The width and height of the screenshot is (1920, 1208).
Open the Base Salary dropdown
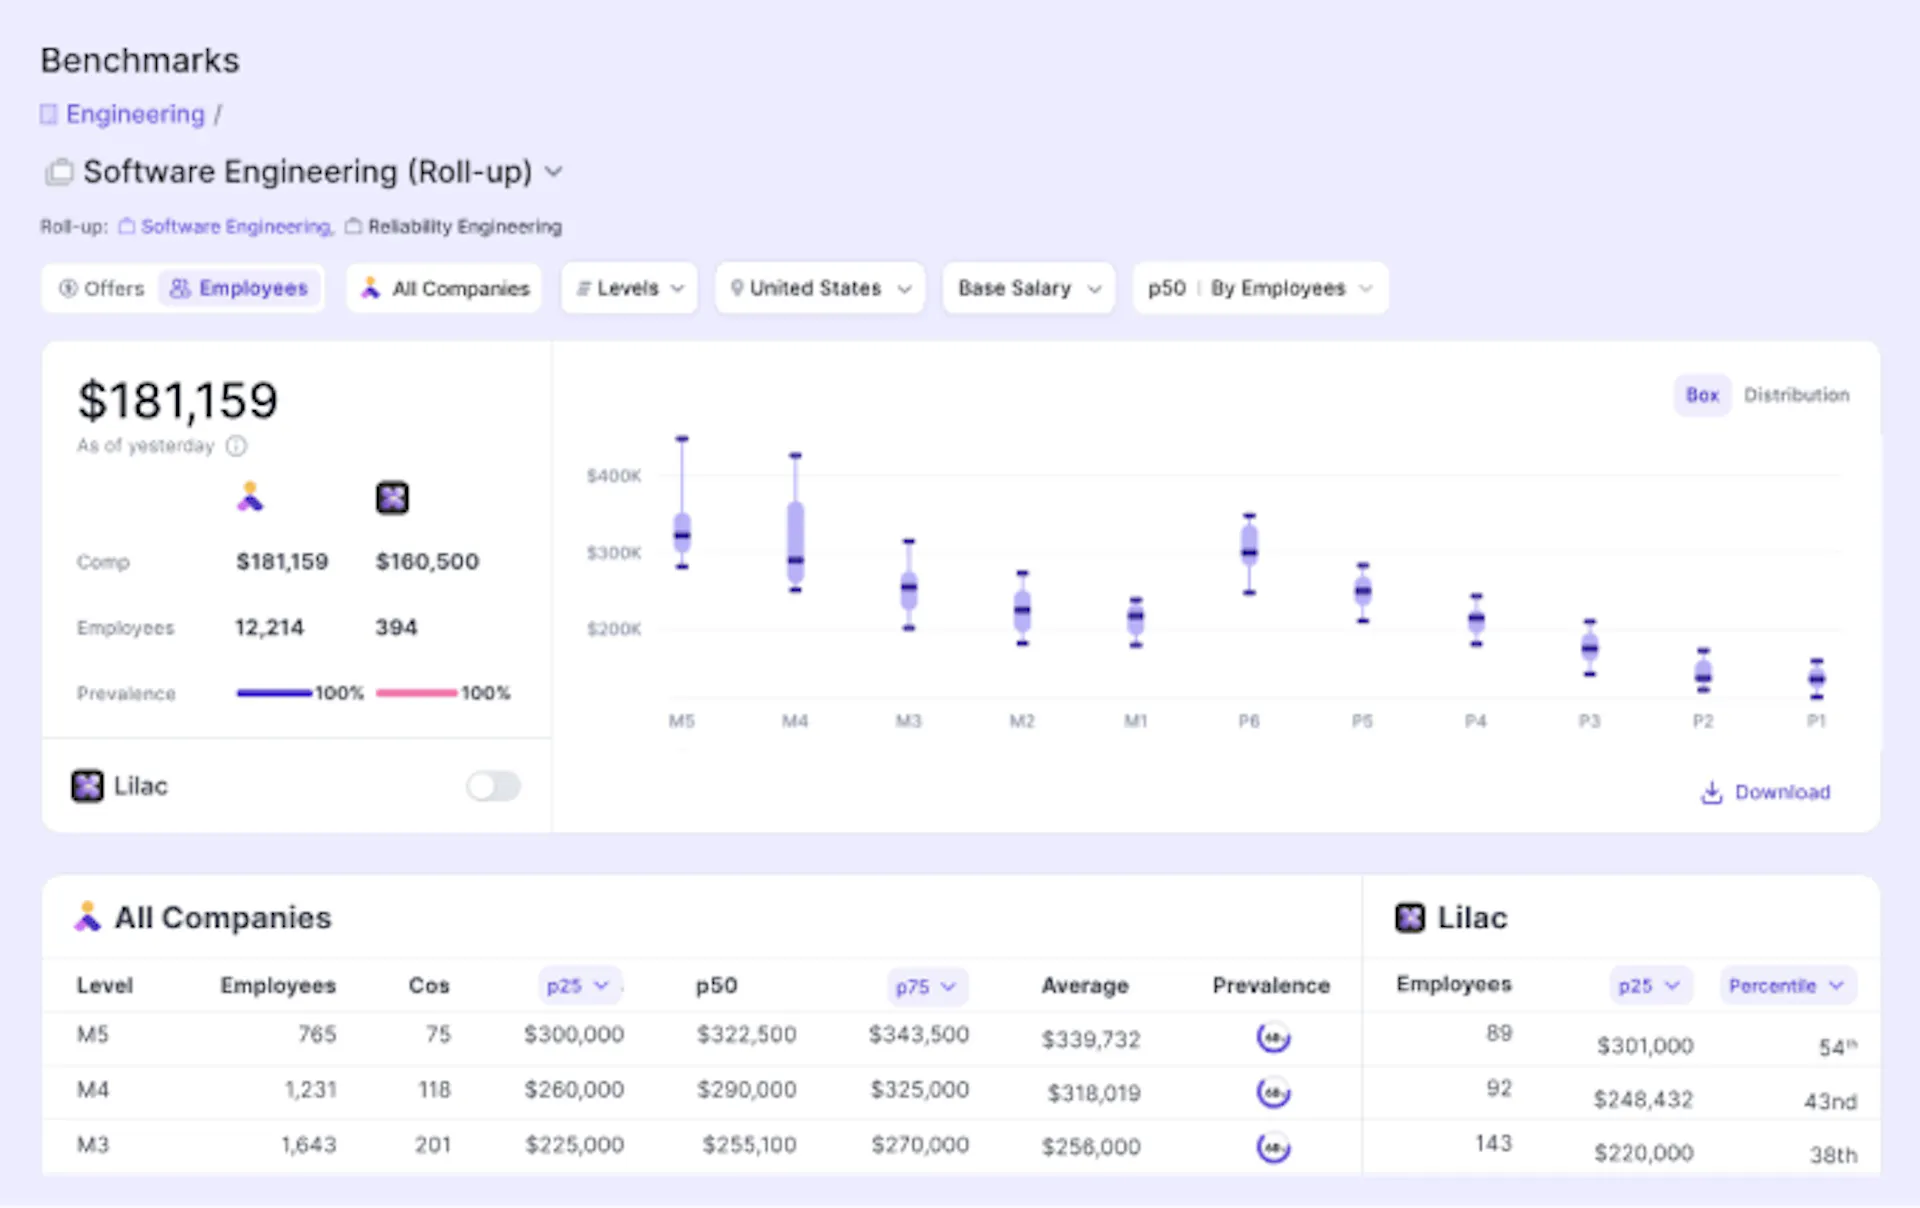(x=1029, y=289)
